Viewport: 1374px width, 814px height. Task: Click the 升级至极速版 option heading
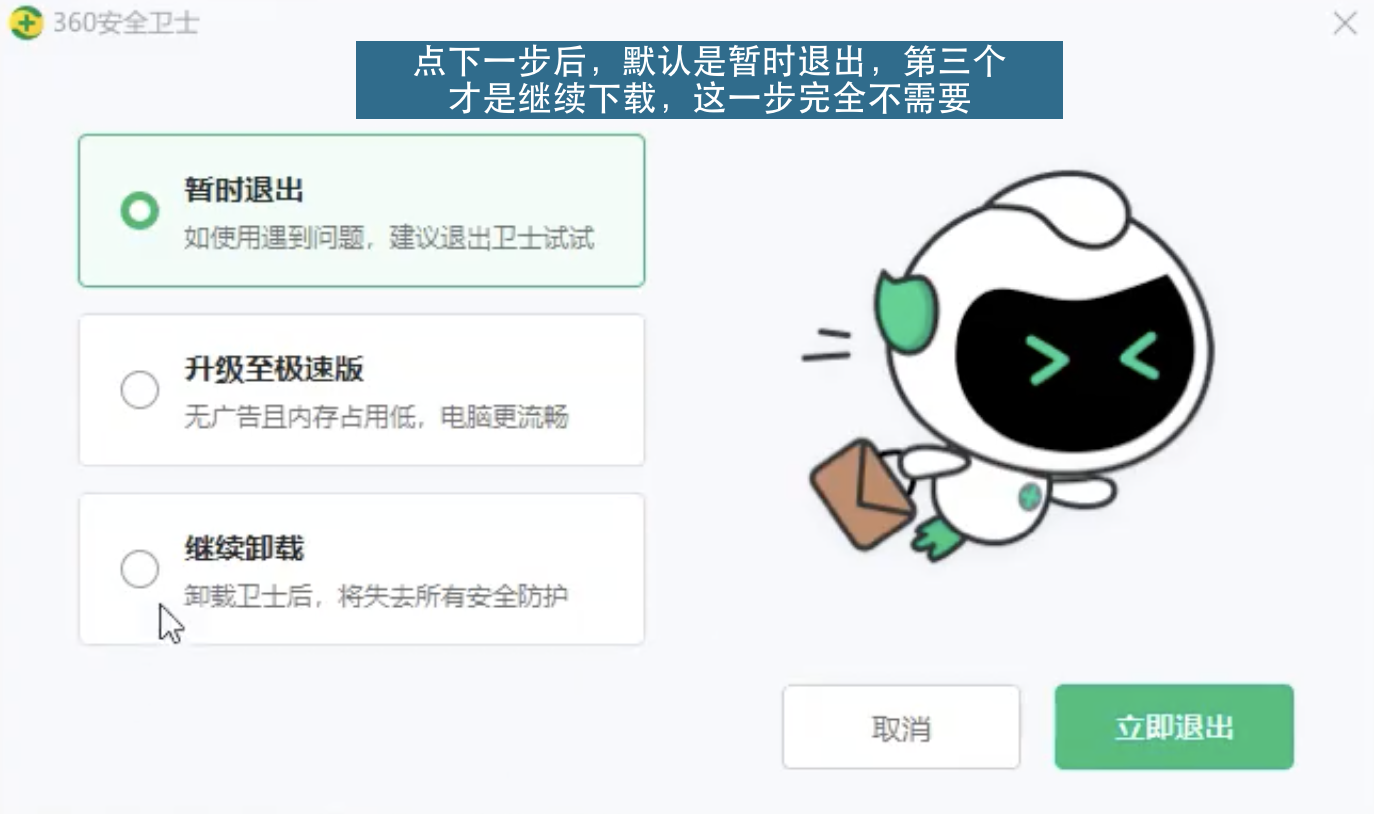point(273,369)
